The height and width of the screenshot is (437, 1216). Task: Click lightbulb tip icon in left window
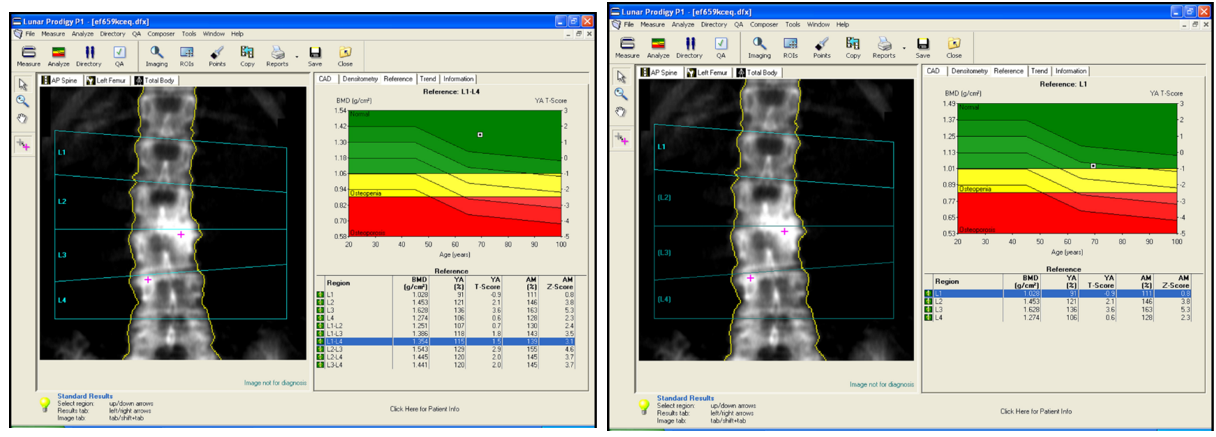(x=44, y=404)
